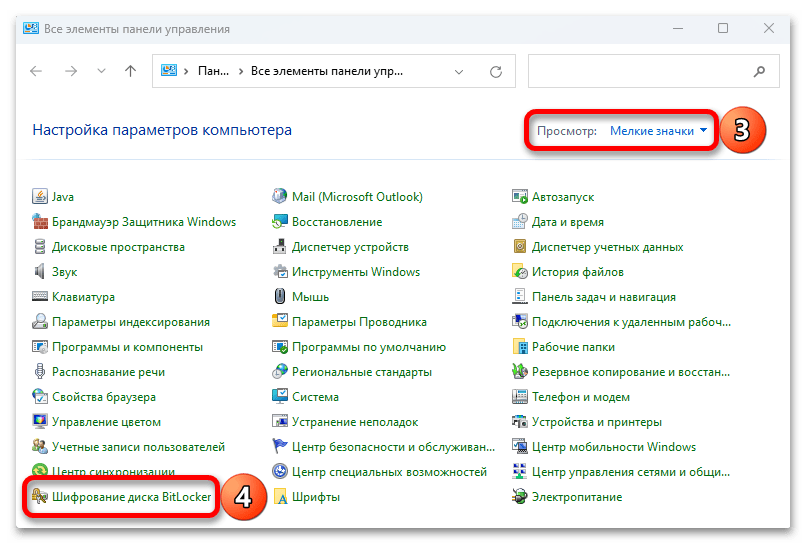Click the Дисковые пространства icon
The image size is (806, 544).
[40, 247]
